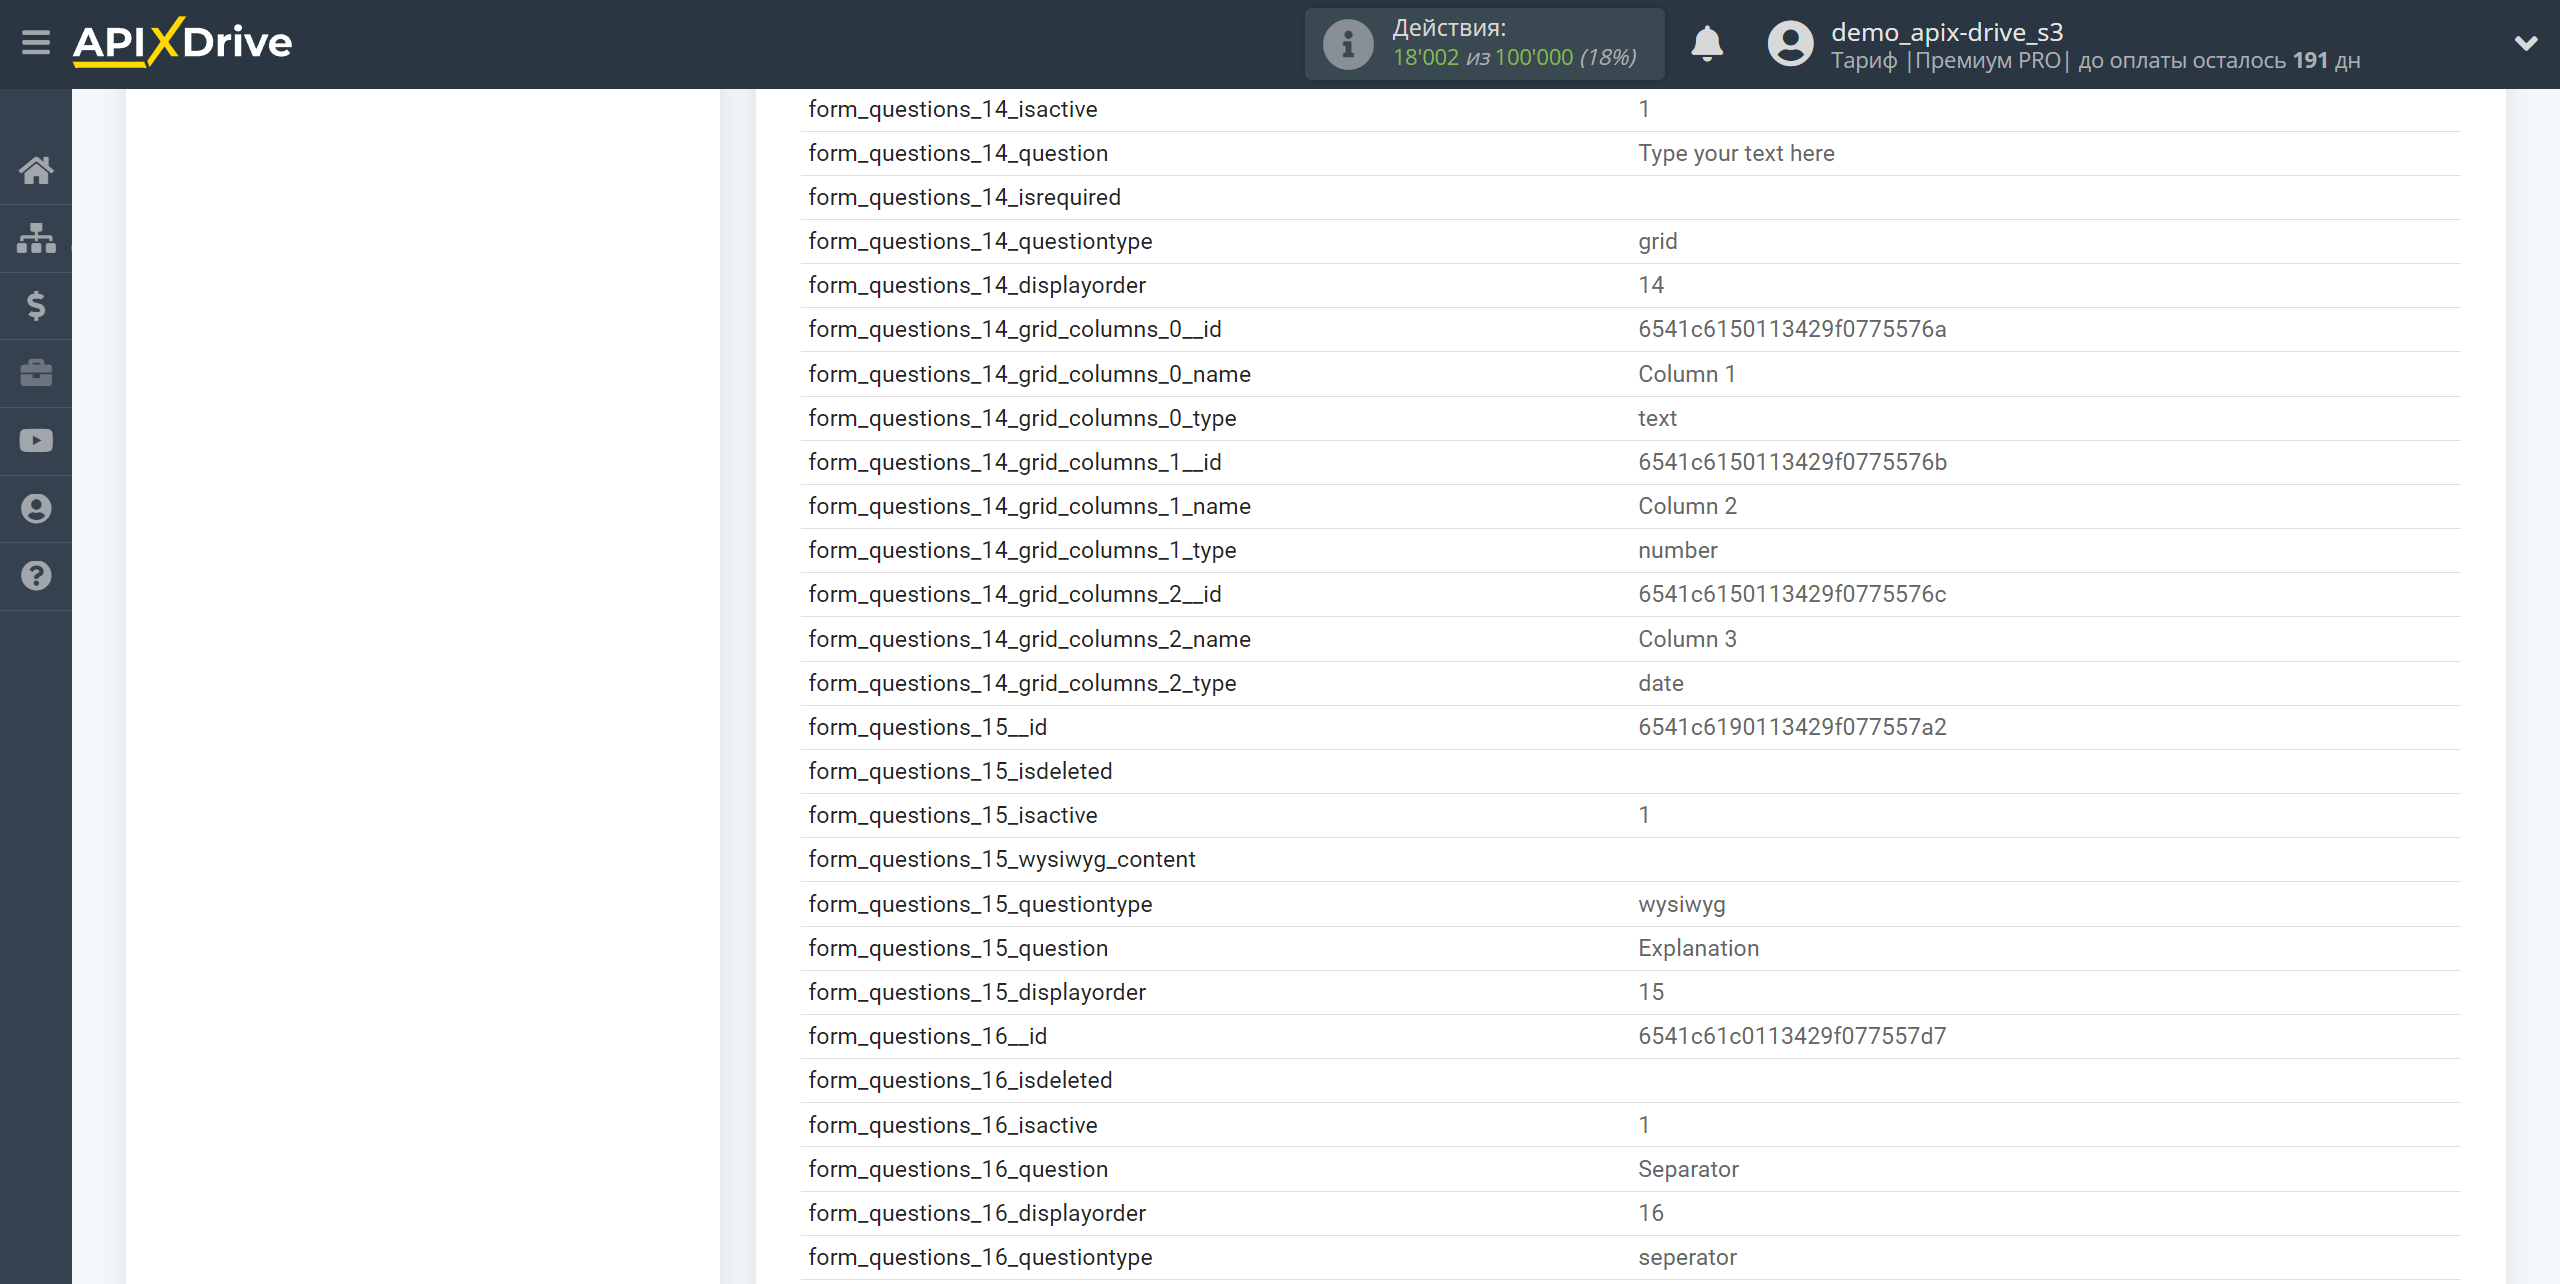Screen dimensions: 2560x1284
Task: Select form_questions_14_grid_columns_0_name label
Action: [1029, 374]
